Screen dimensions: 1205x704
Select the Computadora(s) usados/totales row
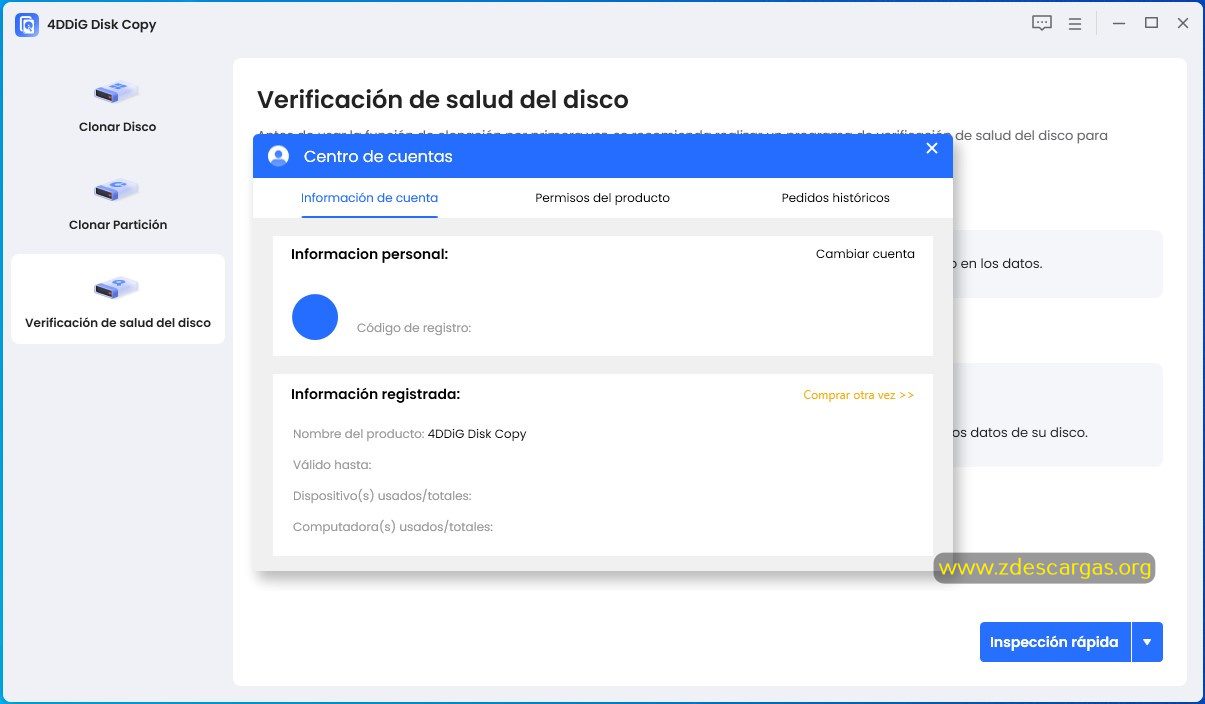click(x=393, y=527)
